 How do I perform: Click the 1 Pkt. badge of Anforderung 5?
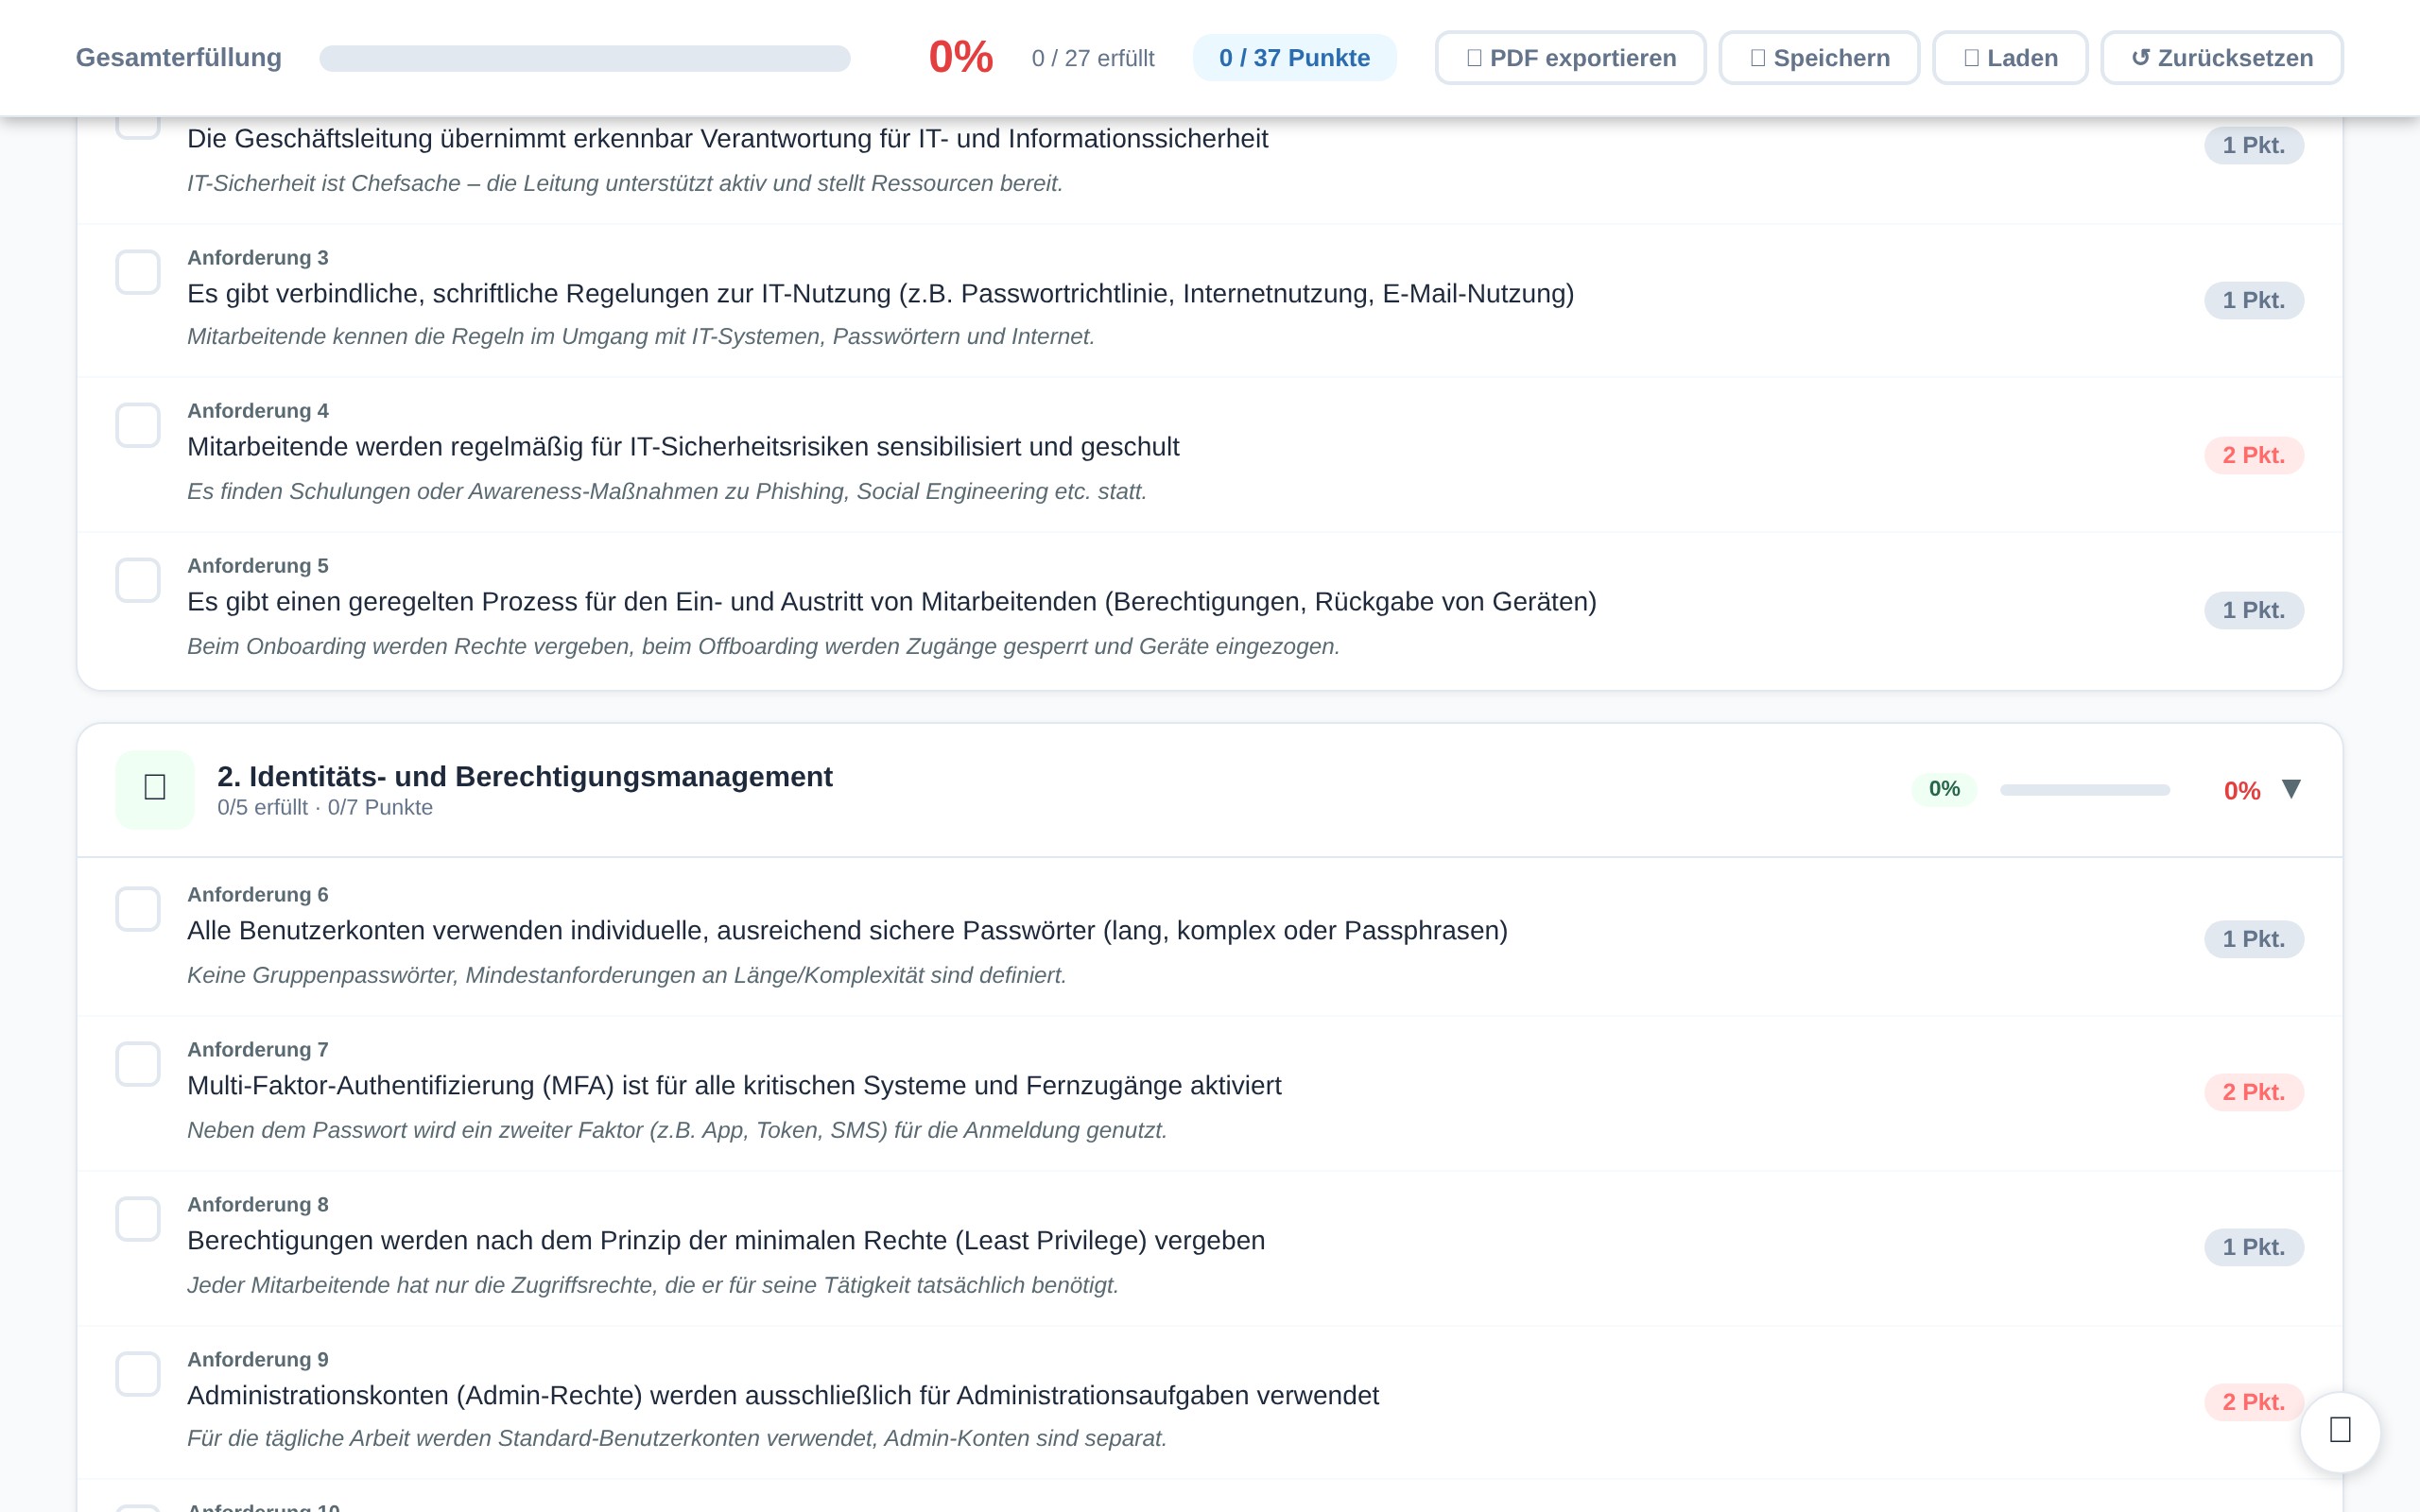[2253, 610]
